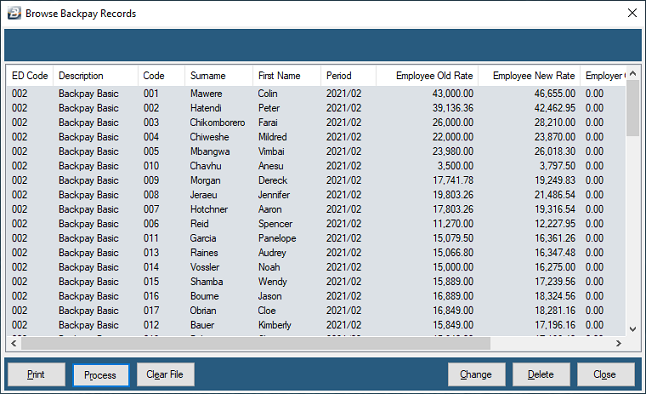Select the Shamba surname cell
Viewport: 646px width, 394px height.
point(206,281)
